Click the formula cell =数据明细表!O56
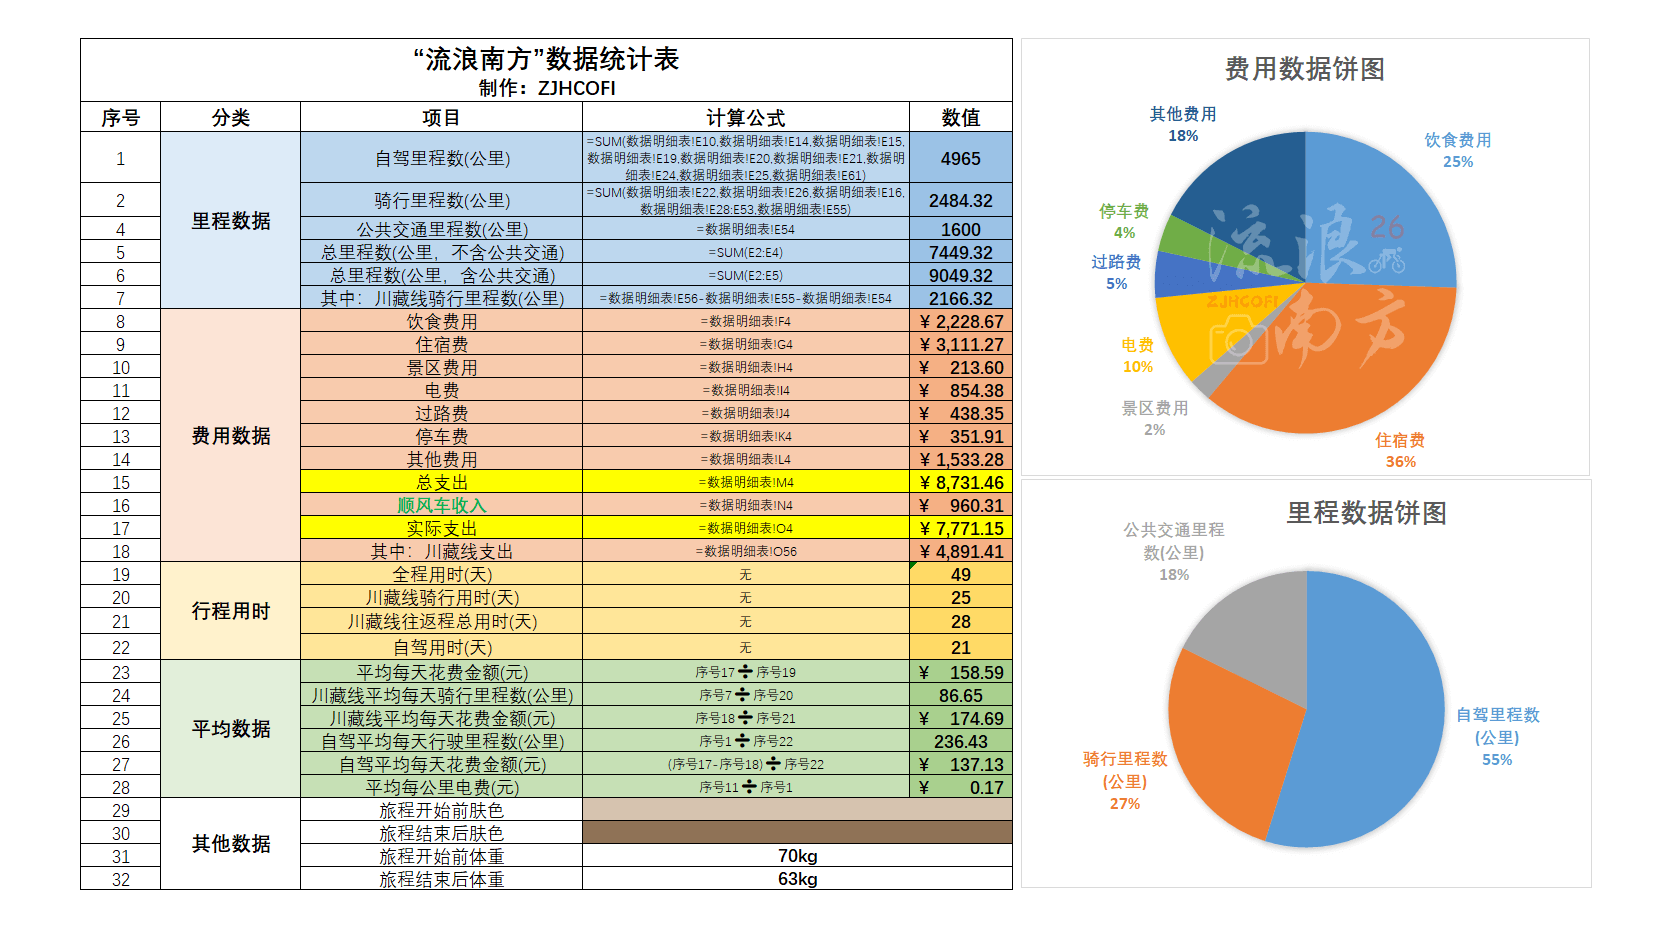Image resolution: width=1653 pixels, height=936 pixels. coord(746,551)
